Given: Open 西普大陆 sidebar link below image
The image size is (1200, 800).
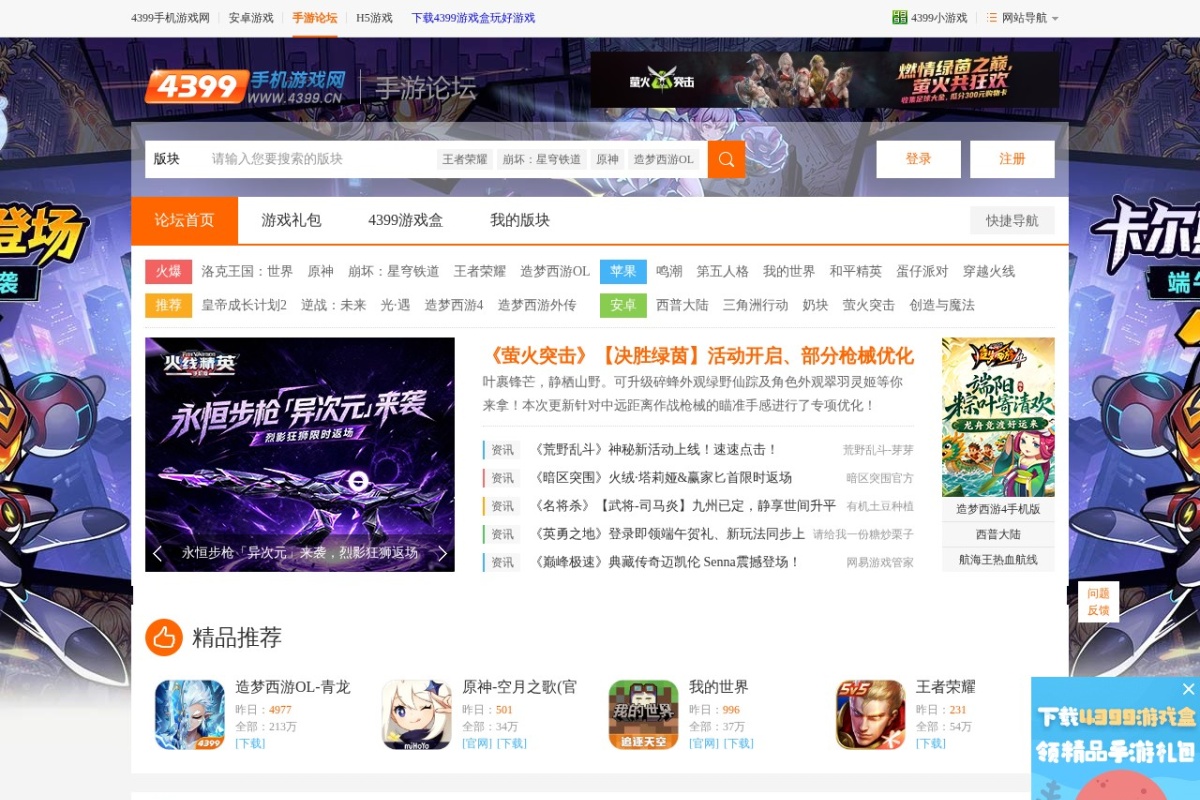Looking at the screenshot, I should point(998,534).
